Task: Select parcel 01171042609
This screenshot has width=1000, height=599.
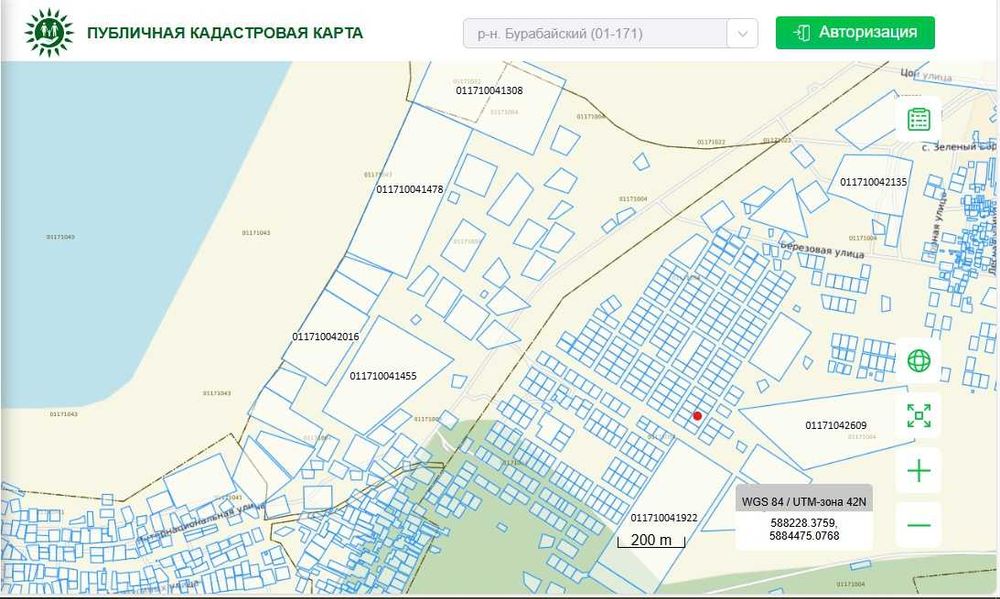Action: 835,425
